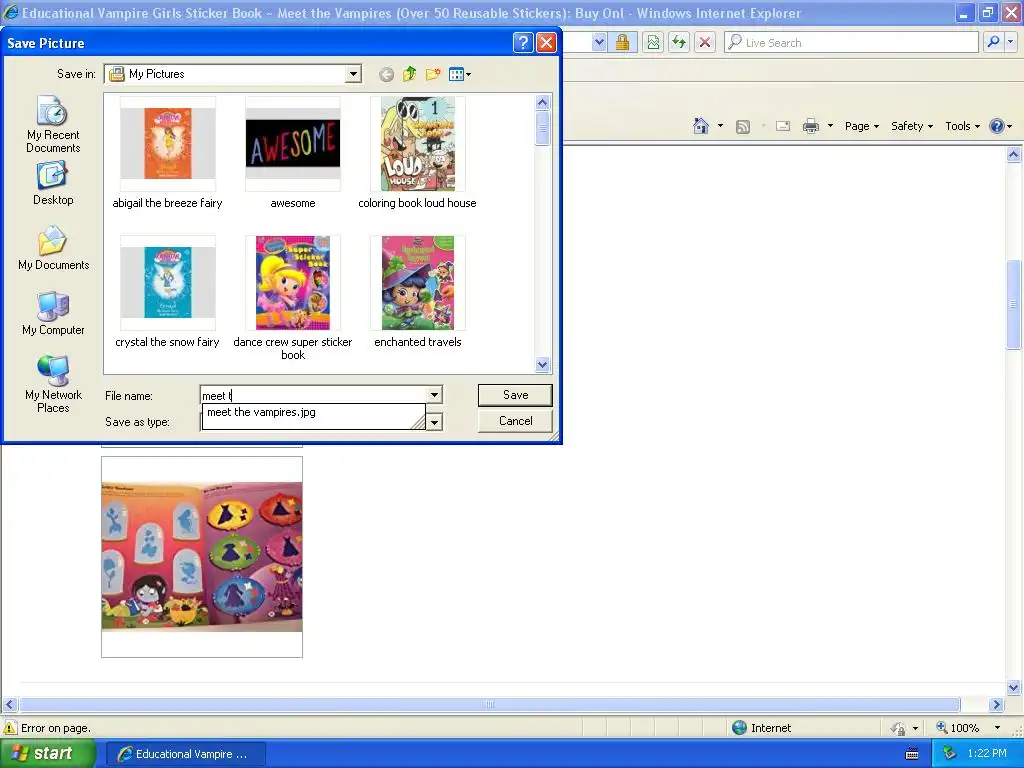Expand the Save in My Pictures dropdown

pyautogui.click(x=353, y=74)
